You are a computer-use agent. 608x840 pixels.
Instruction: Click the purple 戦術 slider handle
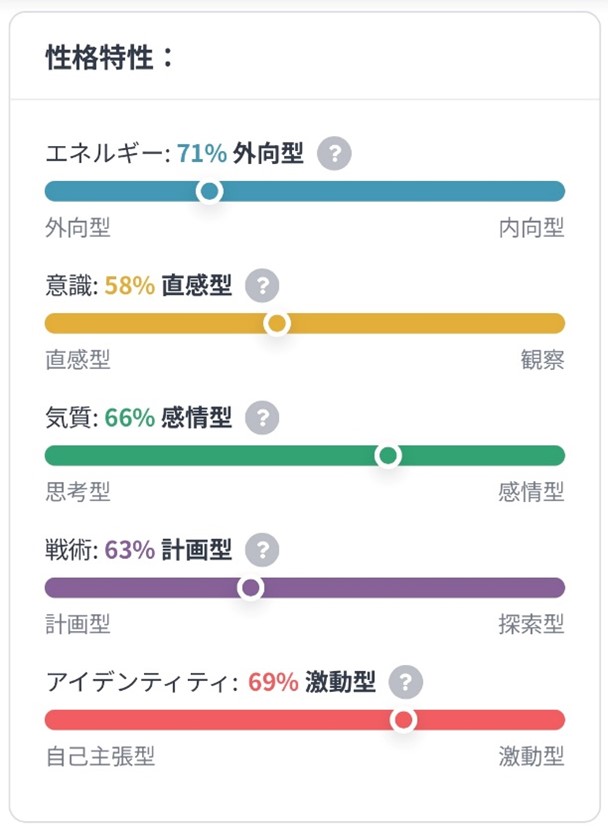pyautogui.click(x=251, y=588)
